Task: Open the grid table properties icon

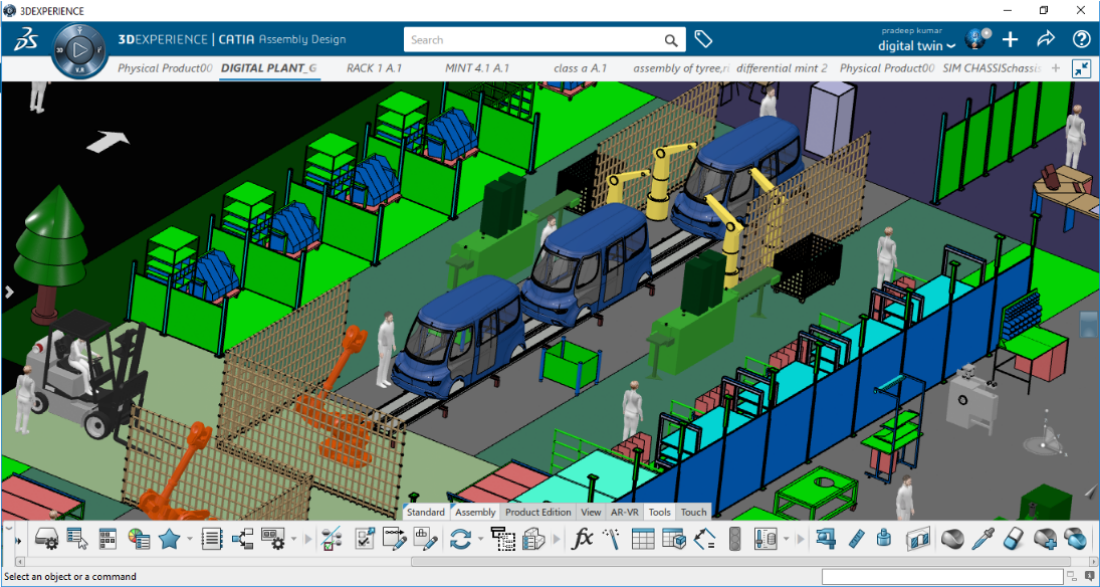Action: click(x=107, y=539)
